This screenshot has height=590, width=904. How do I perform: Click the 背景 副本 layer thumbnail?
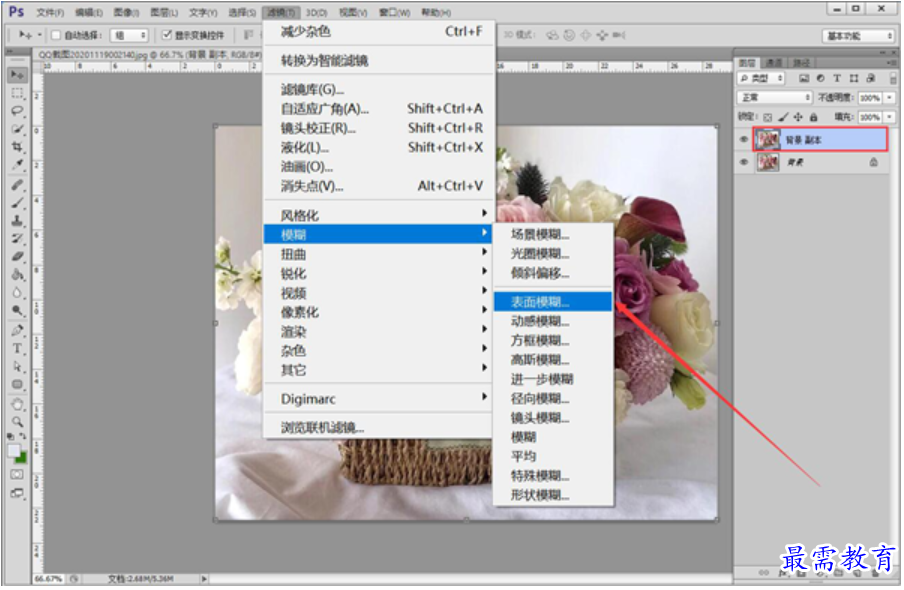tap(767, 140)
